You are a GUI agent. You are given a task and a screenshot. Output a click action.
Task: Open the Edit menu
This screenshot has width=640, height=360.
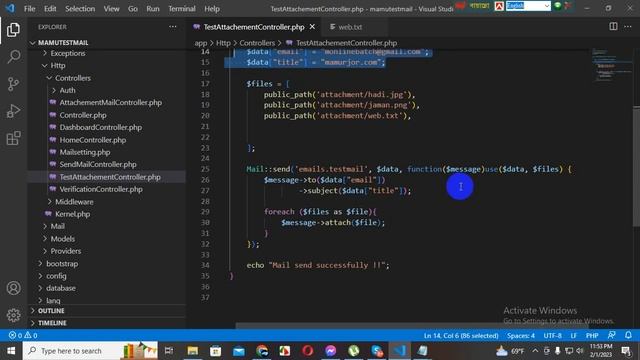[50, 9]
